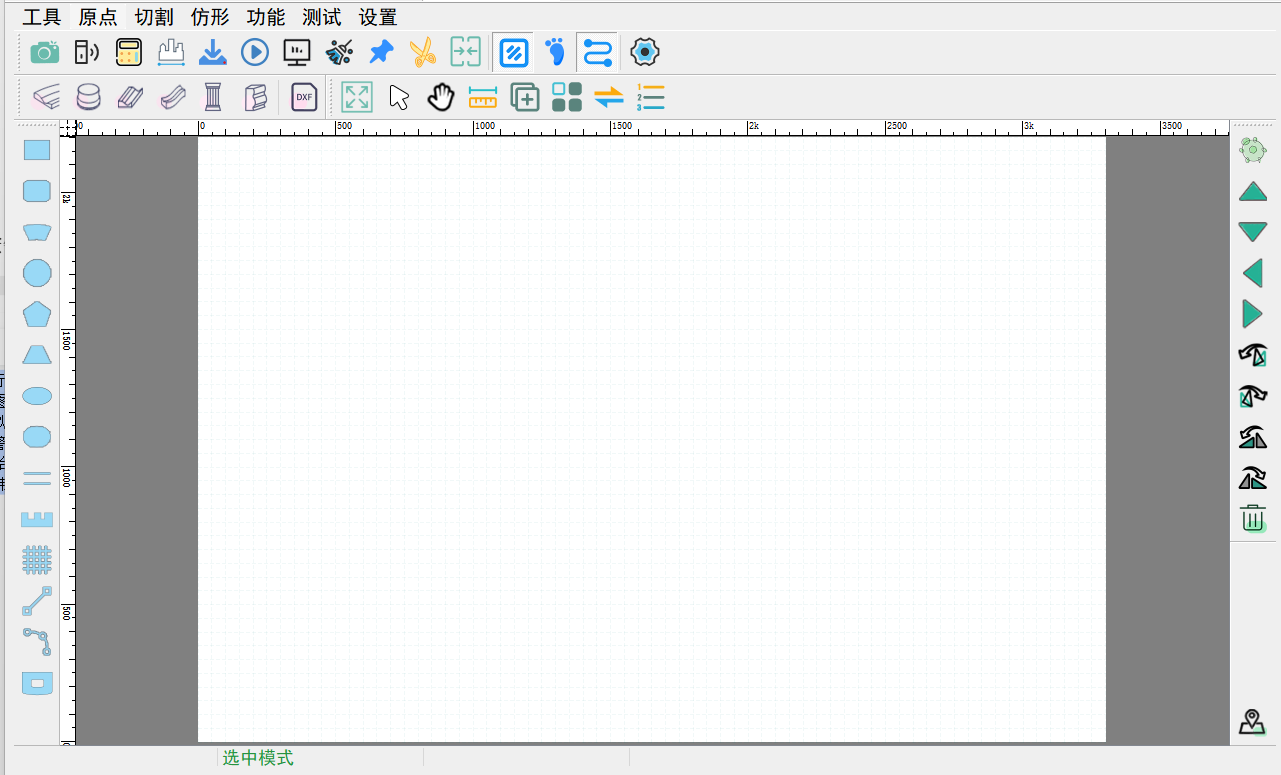This screenshot has width=1281, height=775.
Task: Toggle the blue diagonal-lines hatch button
Action: tap(514, 52)
